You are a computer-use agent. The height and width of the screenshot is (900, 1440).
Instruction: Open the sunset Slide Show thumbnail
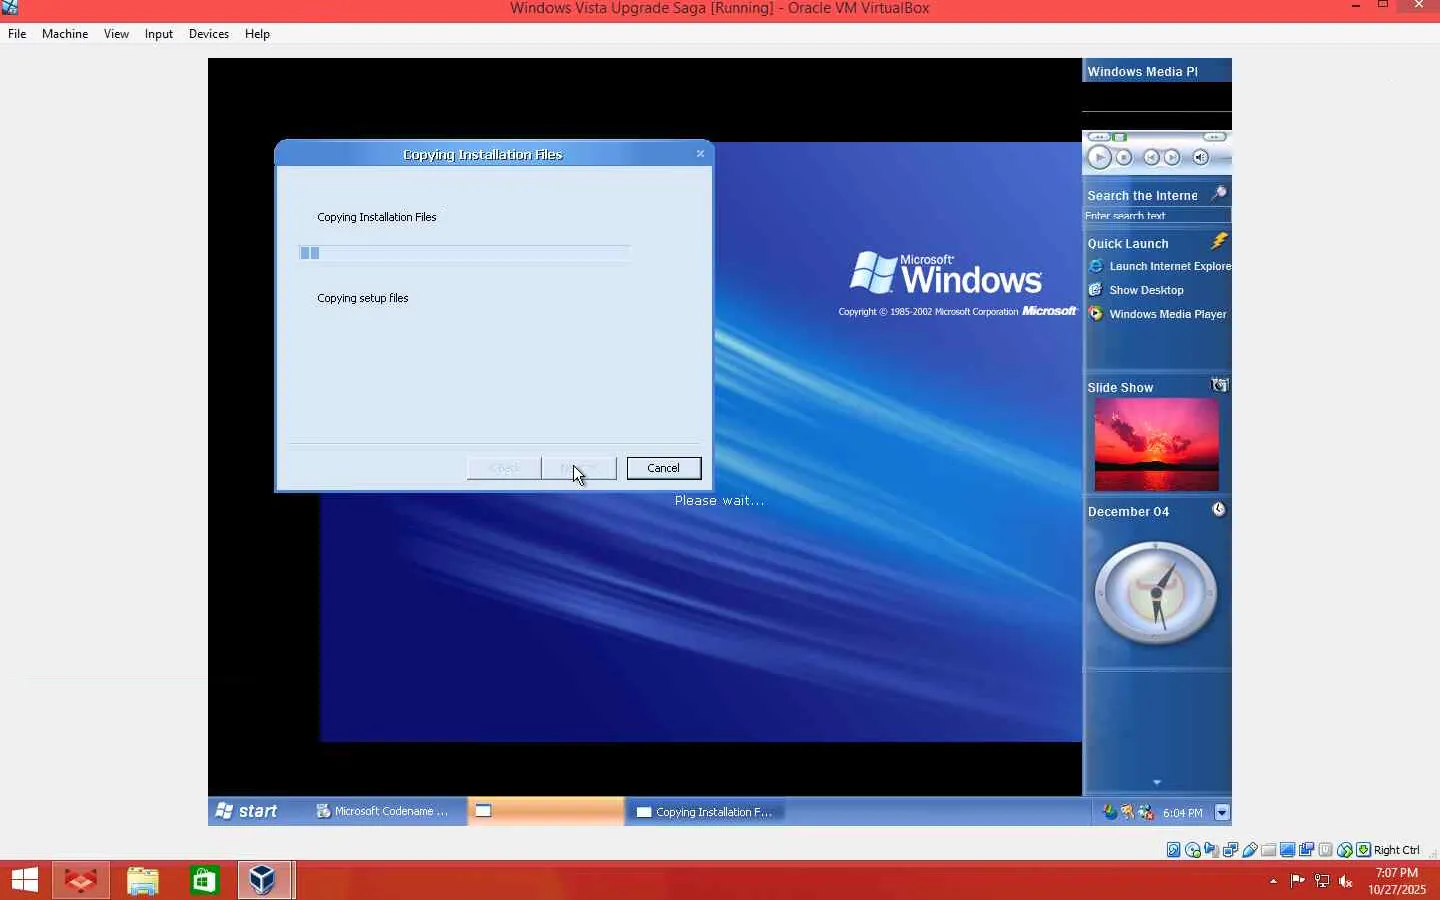[x=1157, y=444]
